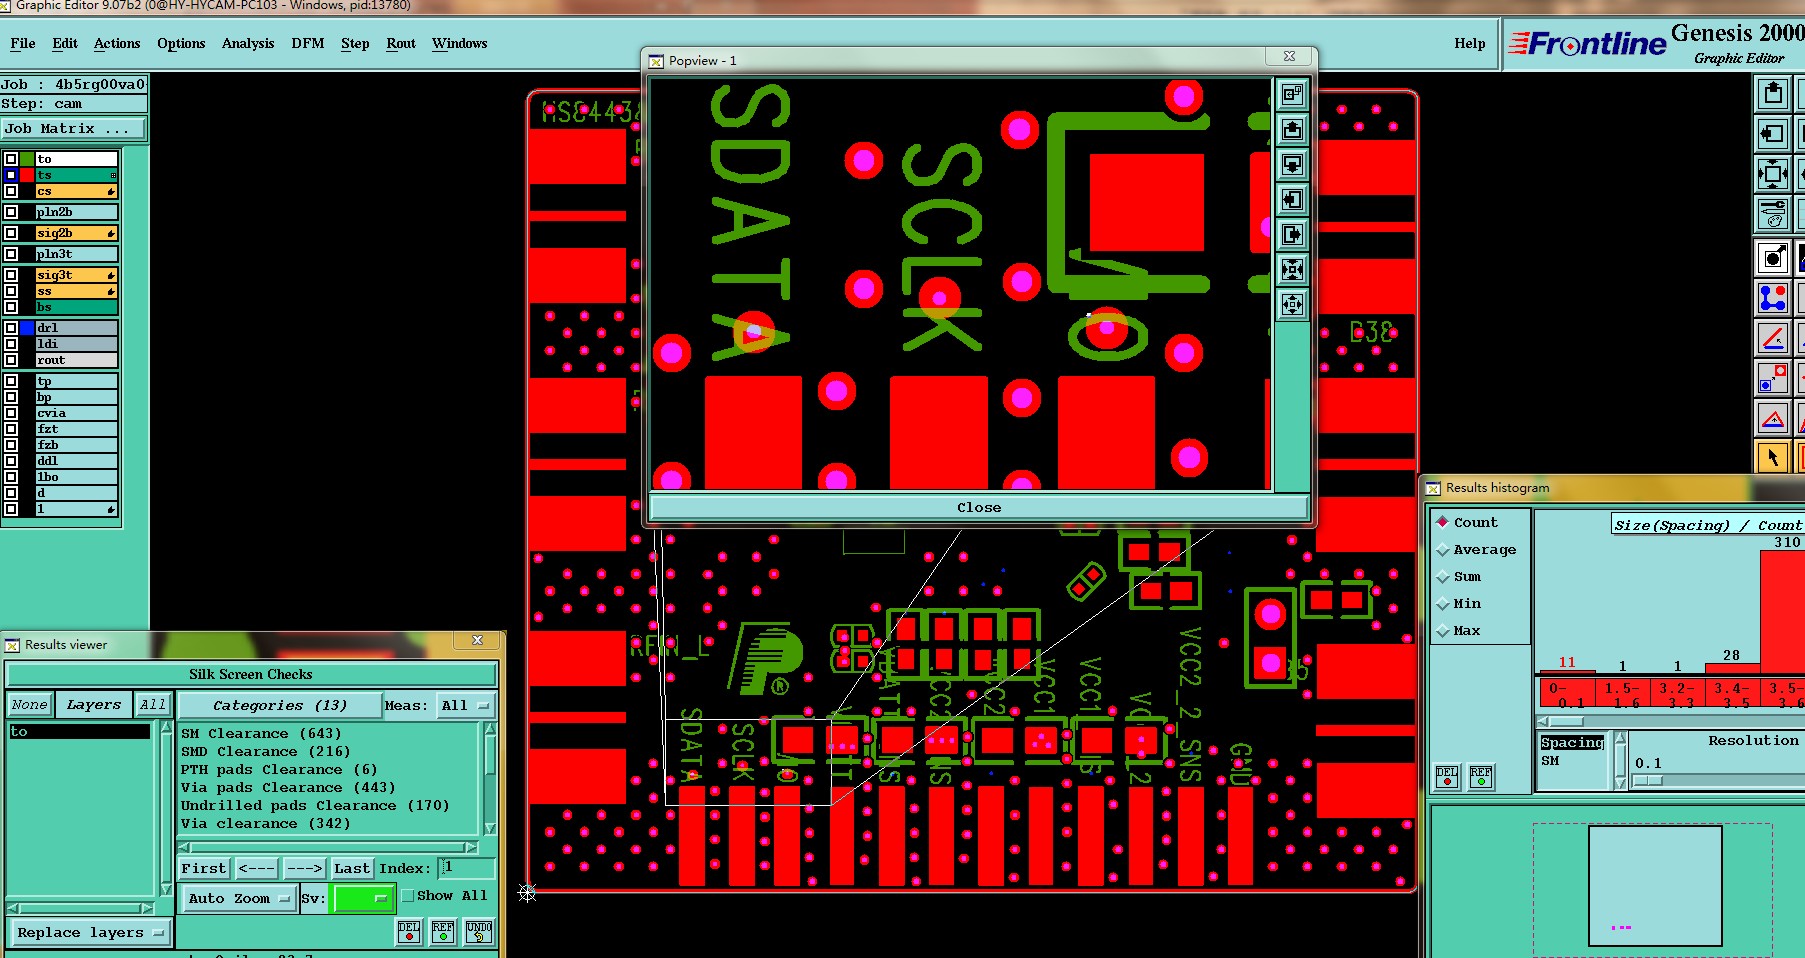Screen dimensions: 1805x958
Task: Open the Replace layers dropdown
Action: [90, 932]
